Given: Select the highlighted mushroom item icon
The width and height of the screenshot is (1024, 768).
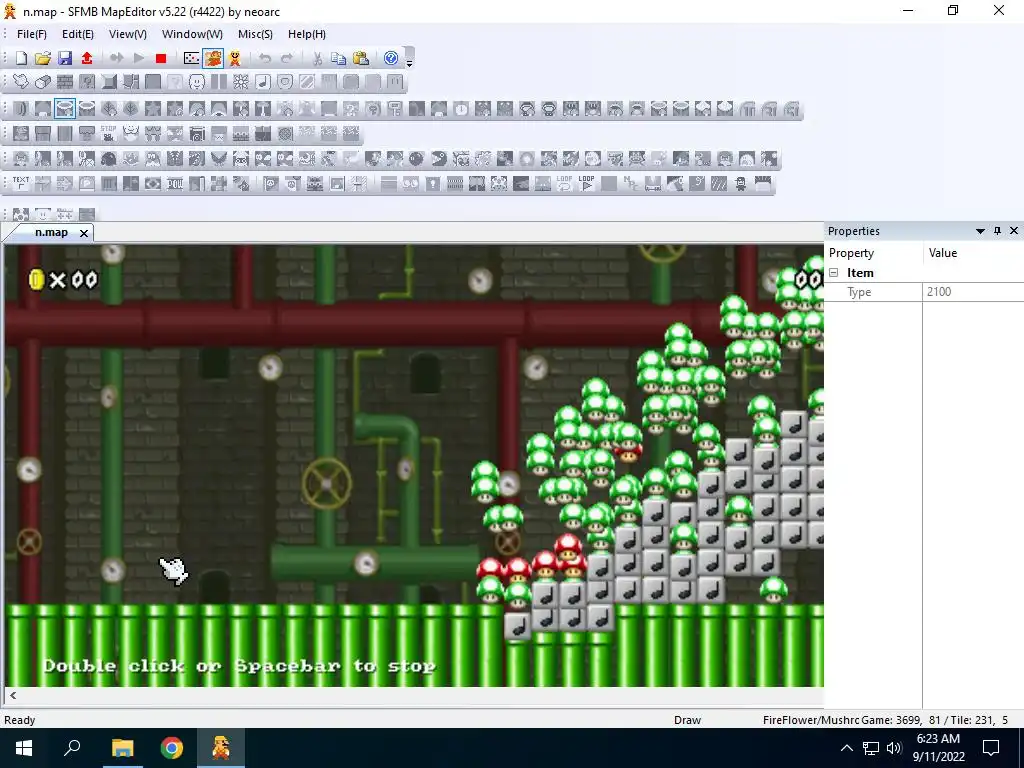Looking at the screenshot, I should tap(65, 109).
